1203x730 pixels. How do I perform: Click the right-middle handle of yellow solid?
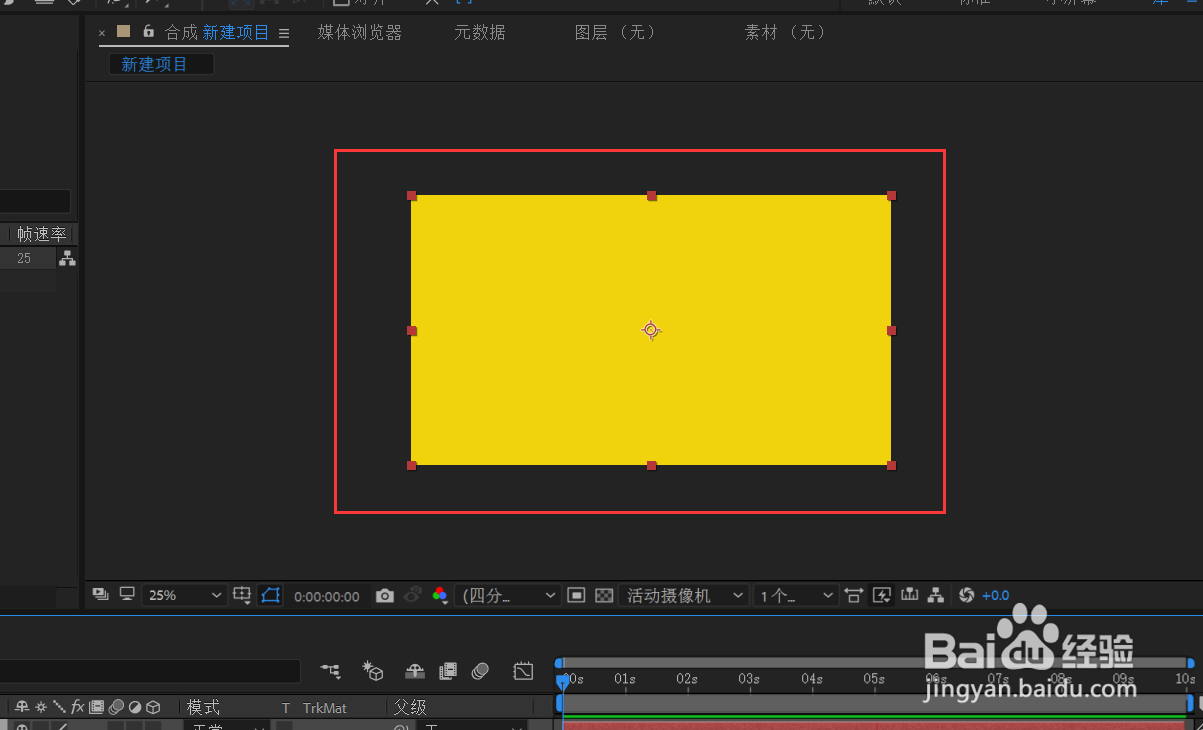[x=892, y=330]
